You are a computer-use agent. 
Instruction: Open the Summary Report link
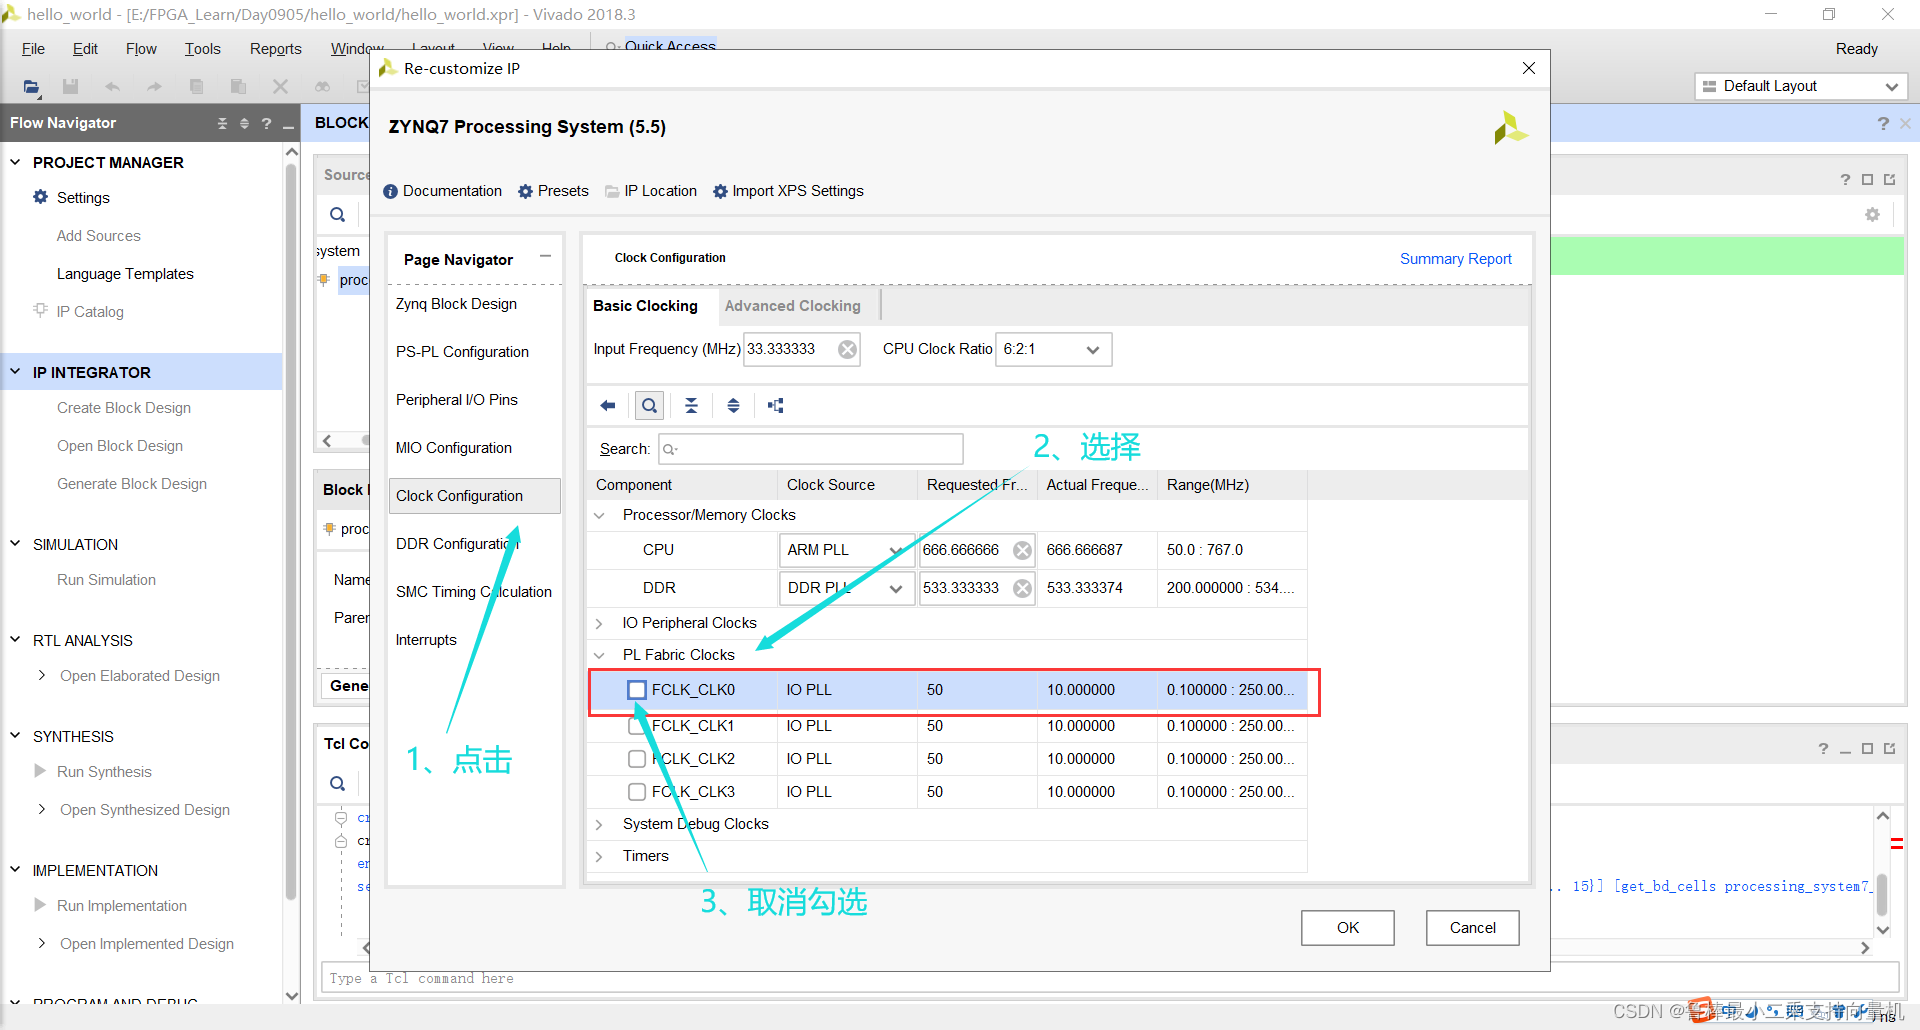coord(1455,259)
